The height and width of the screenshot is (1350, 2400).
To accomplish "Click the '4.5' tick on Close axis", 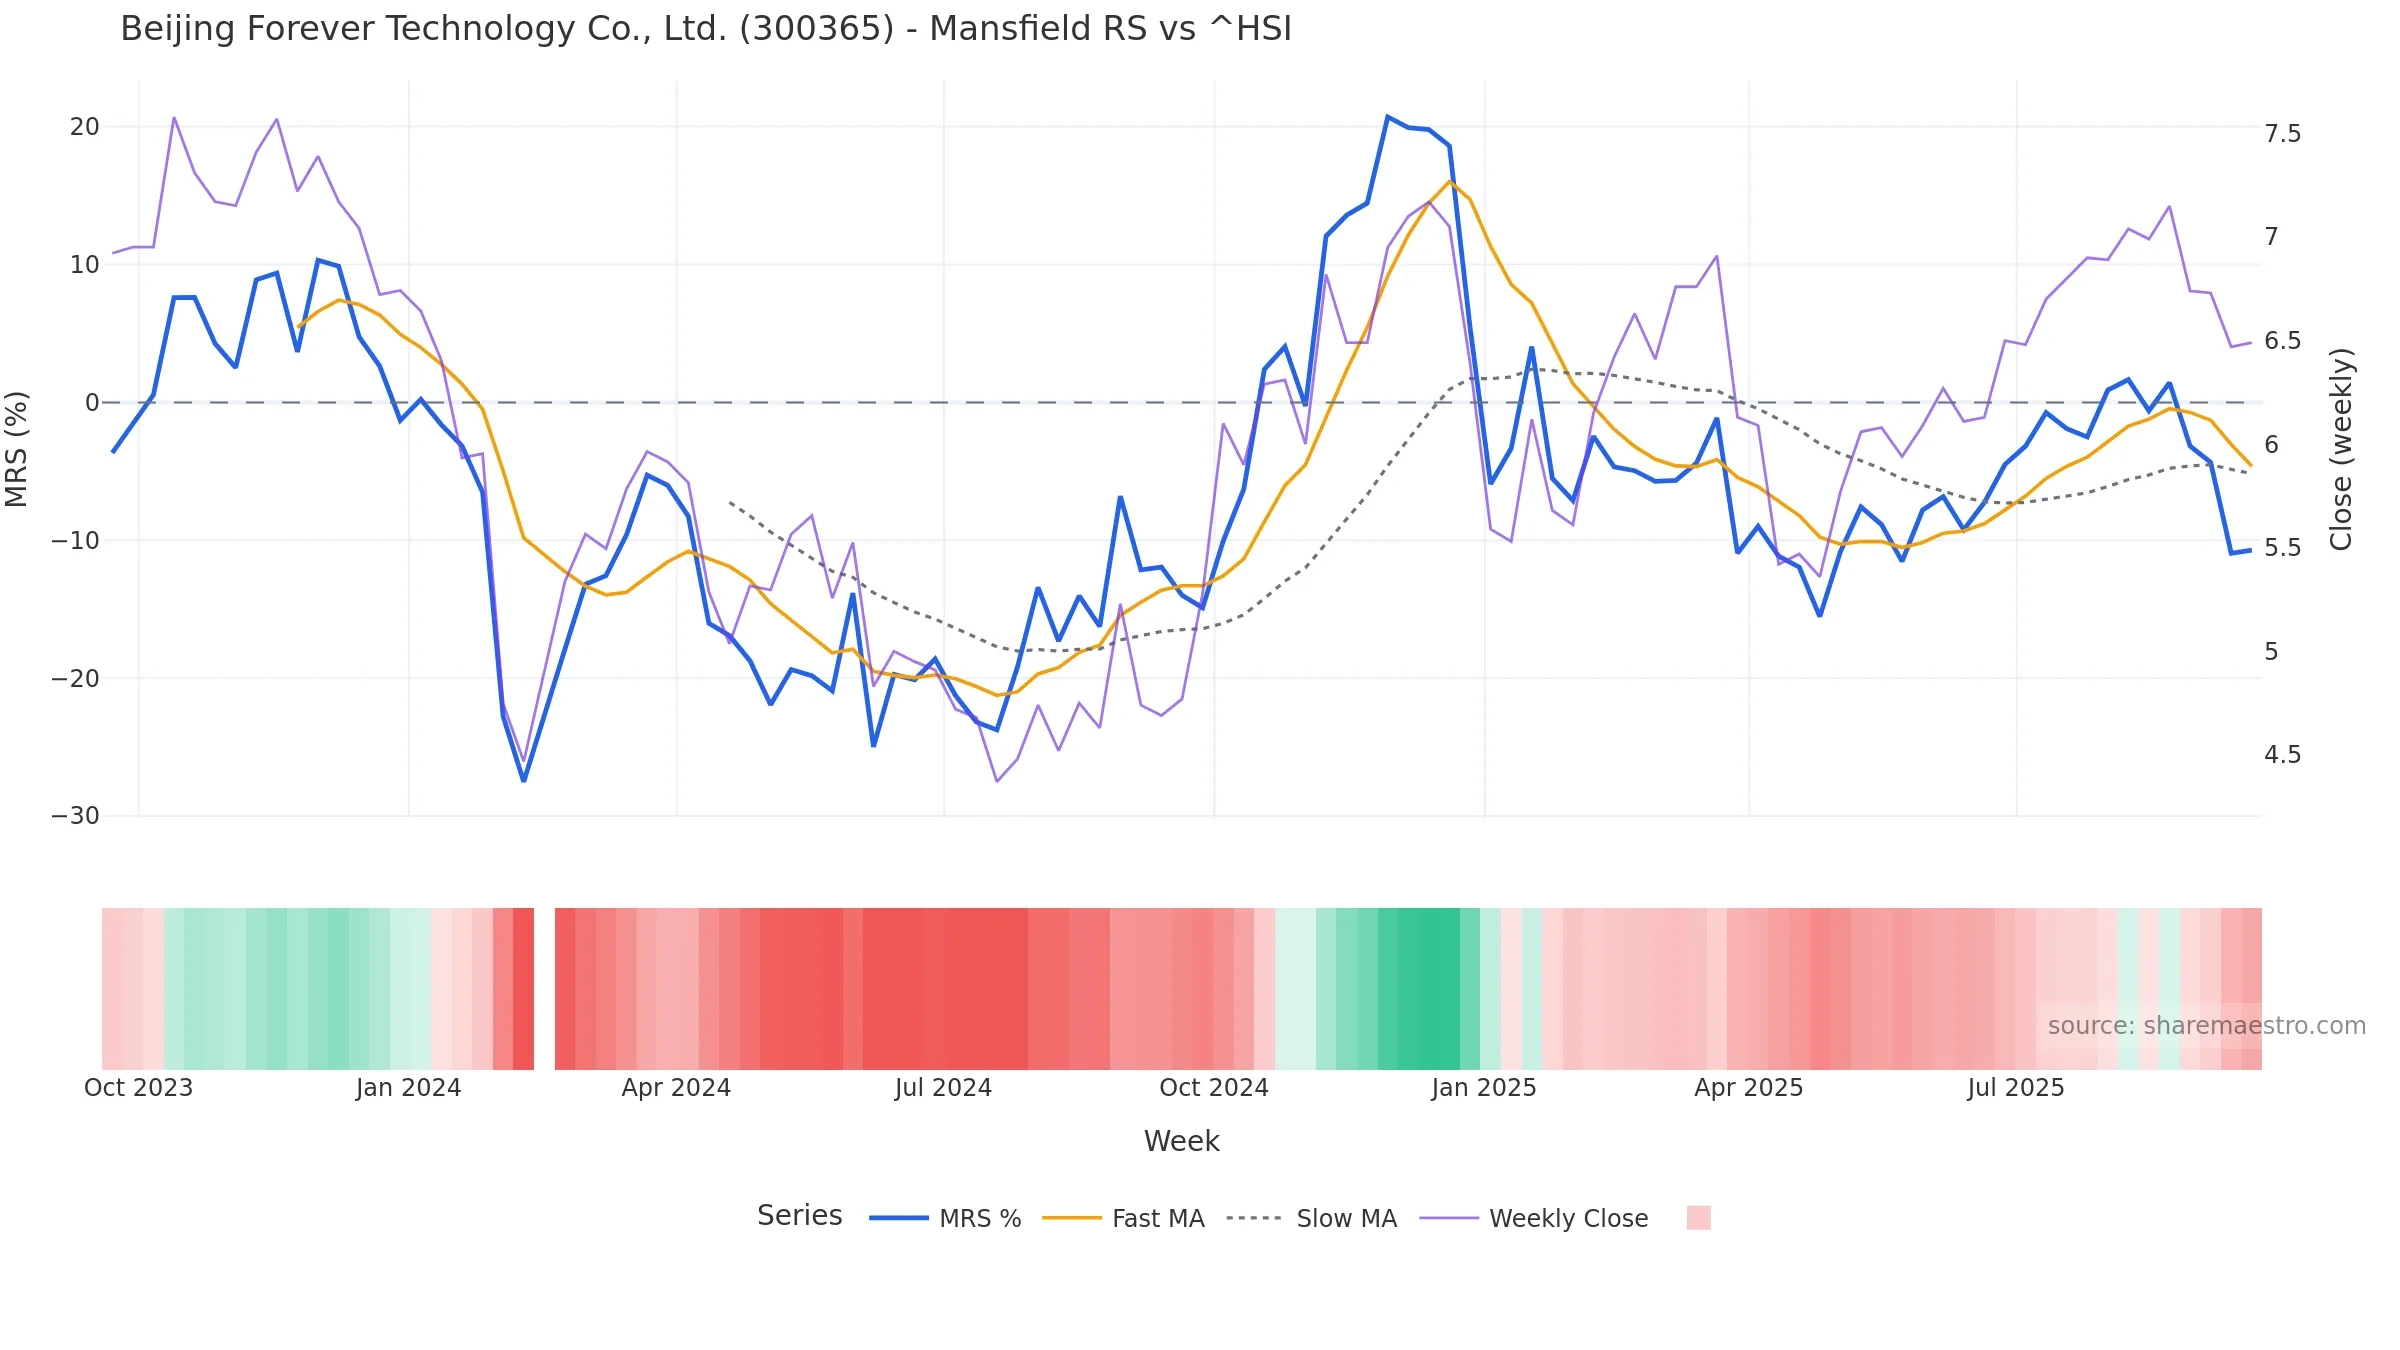I will pos(2283,755).
